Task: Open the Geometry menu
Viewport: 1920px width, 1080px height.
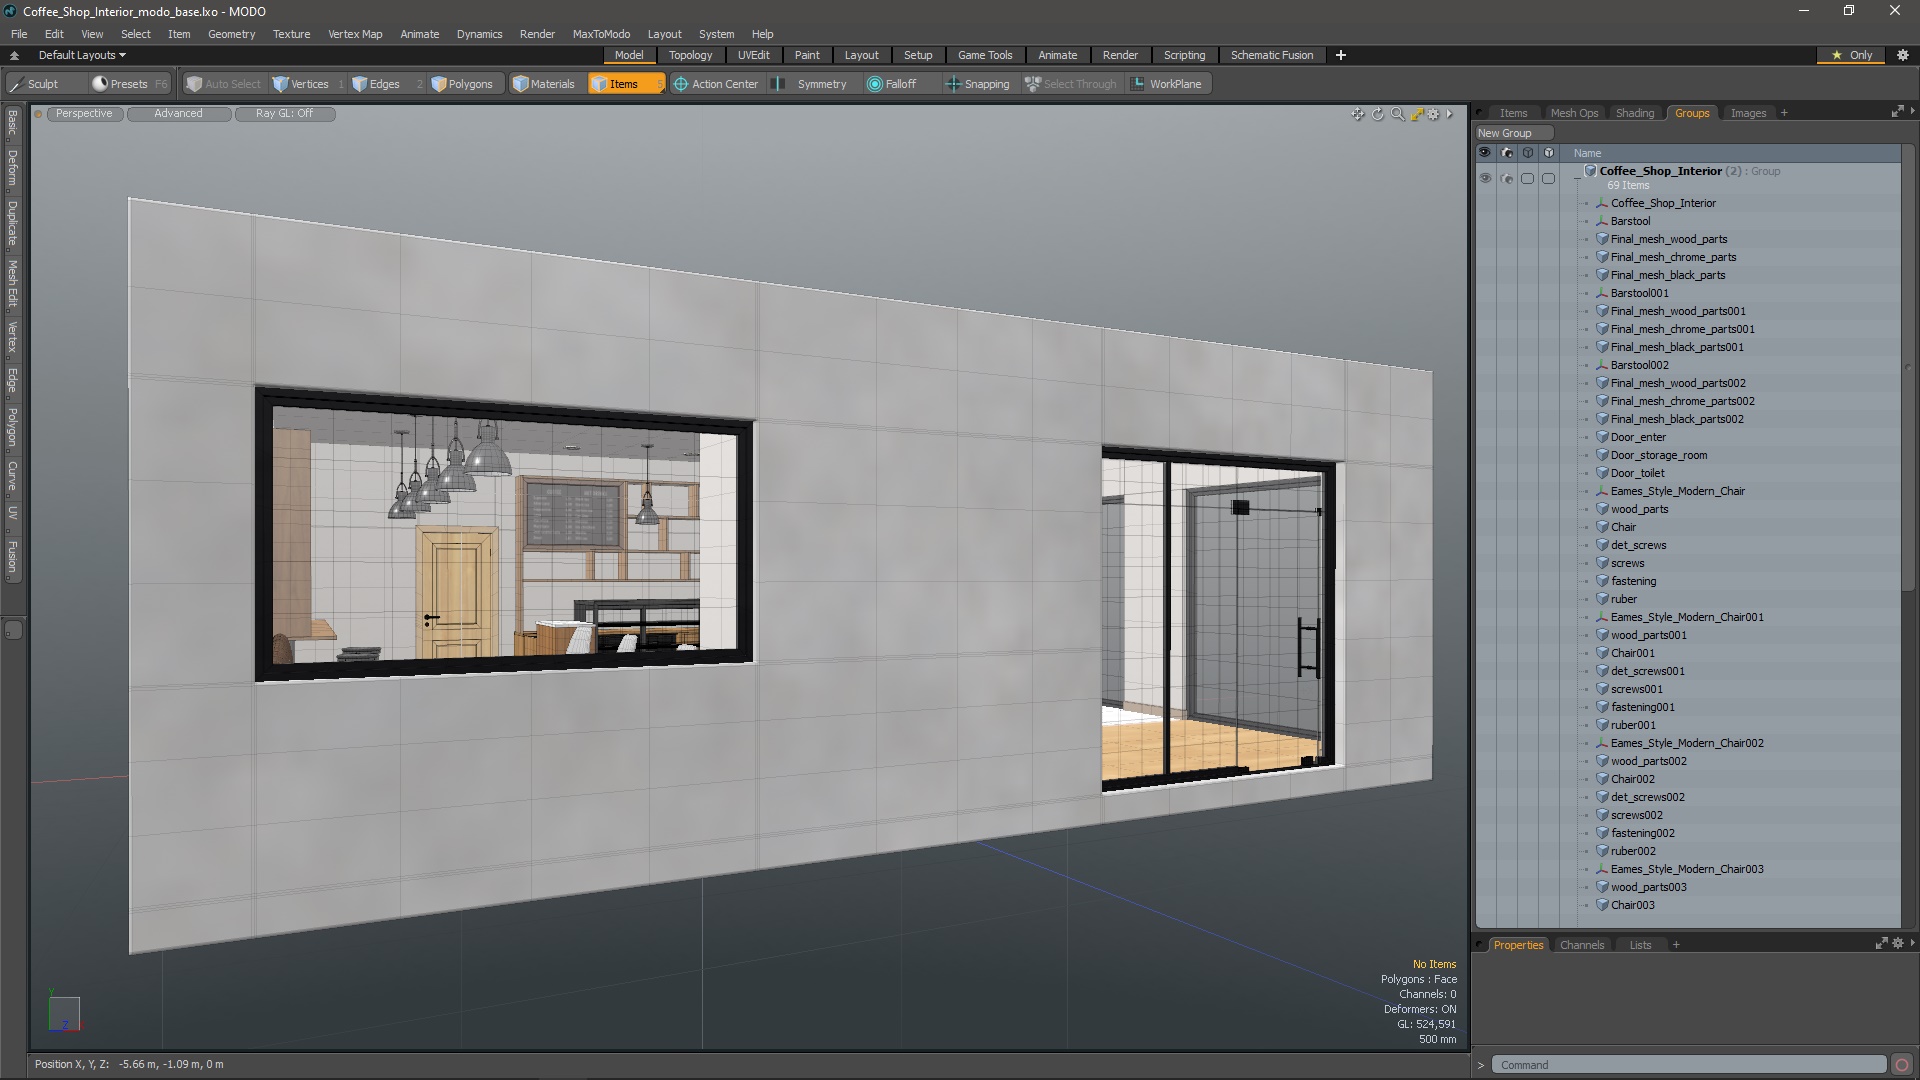Action: (231, 34)
